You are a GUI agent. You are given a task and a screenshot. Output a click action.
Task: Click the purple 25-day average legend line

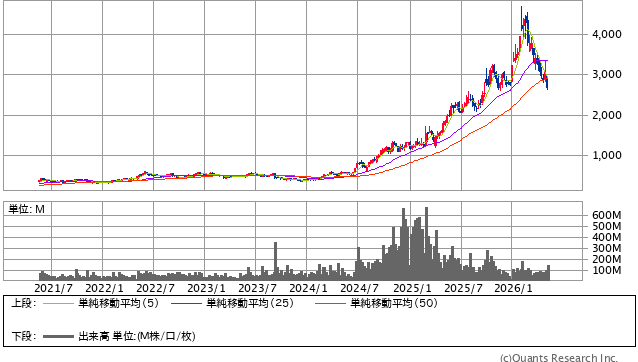186,303
